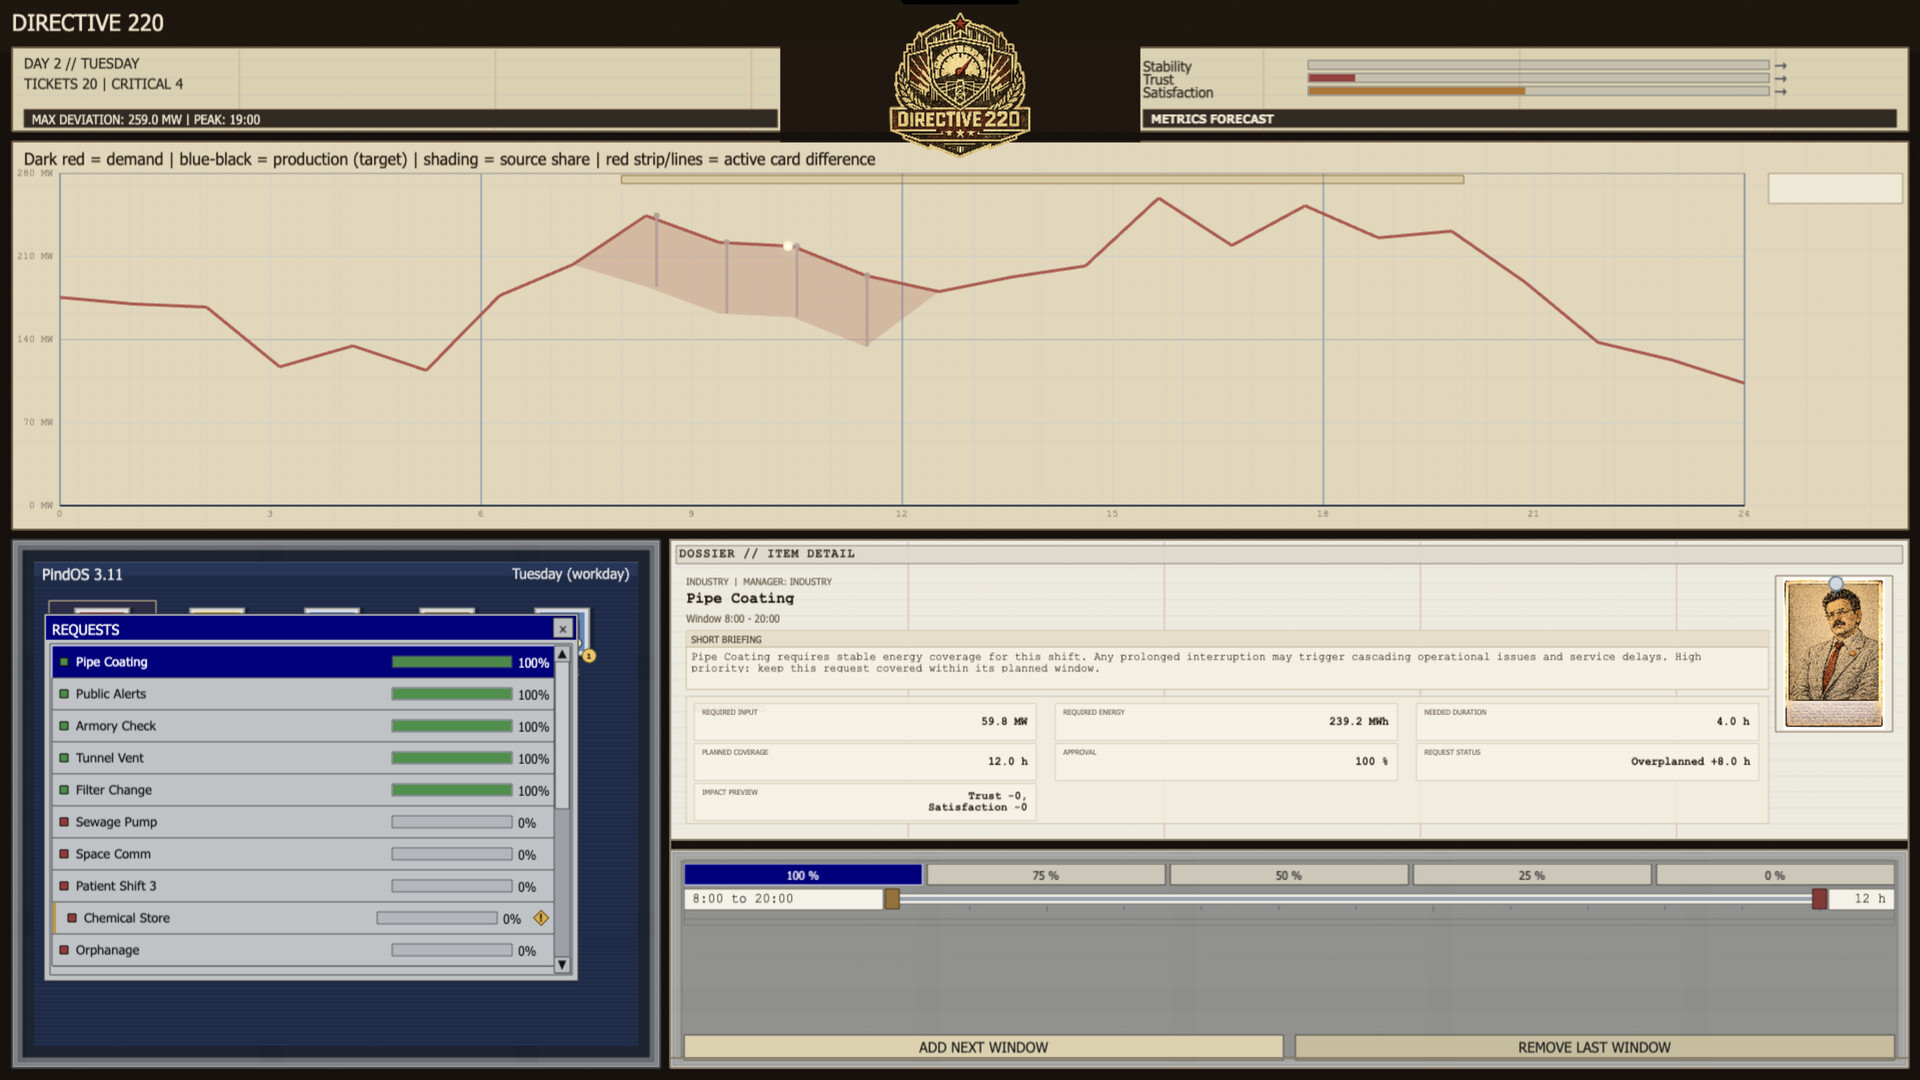
Task: Close the REQUESTS window
Action: click(563, 629)
